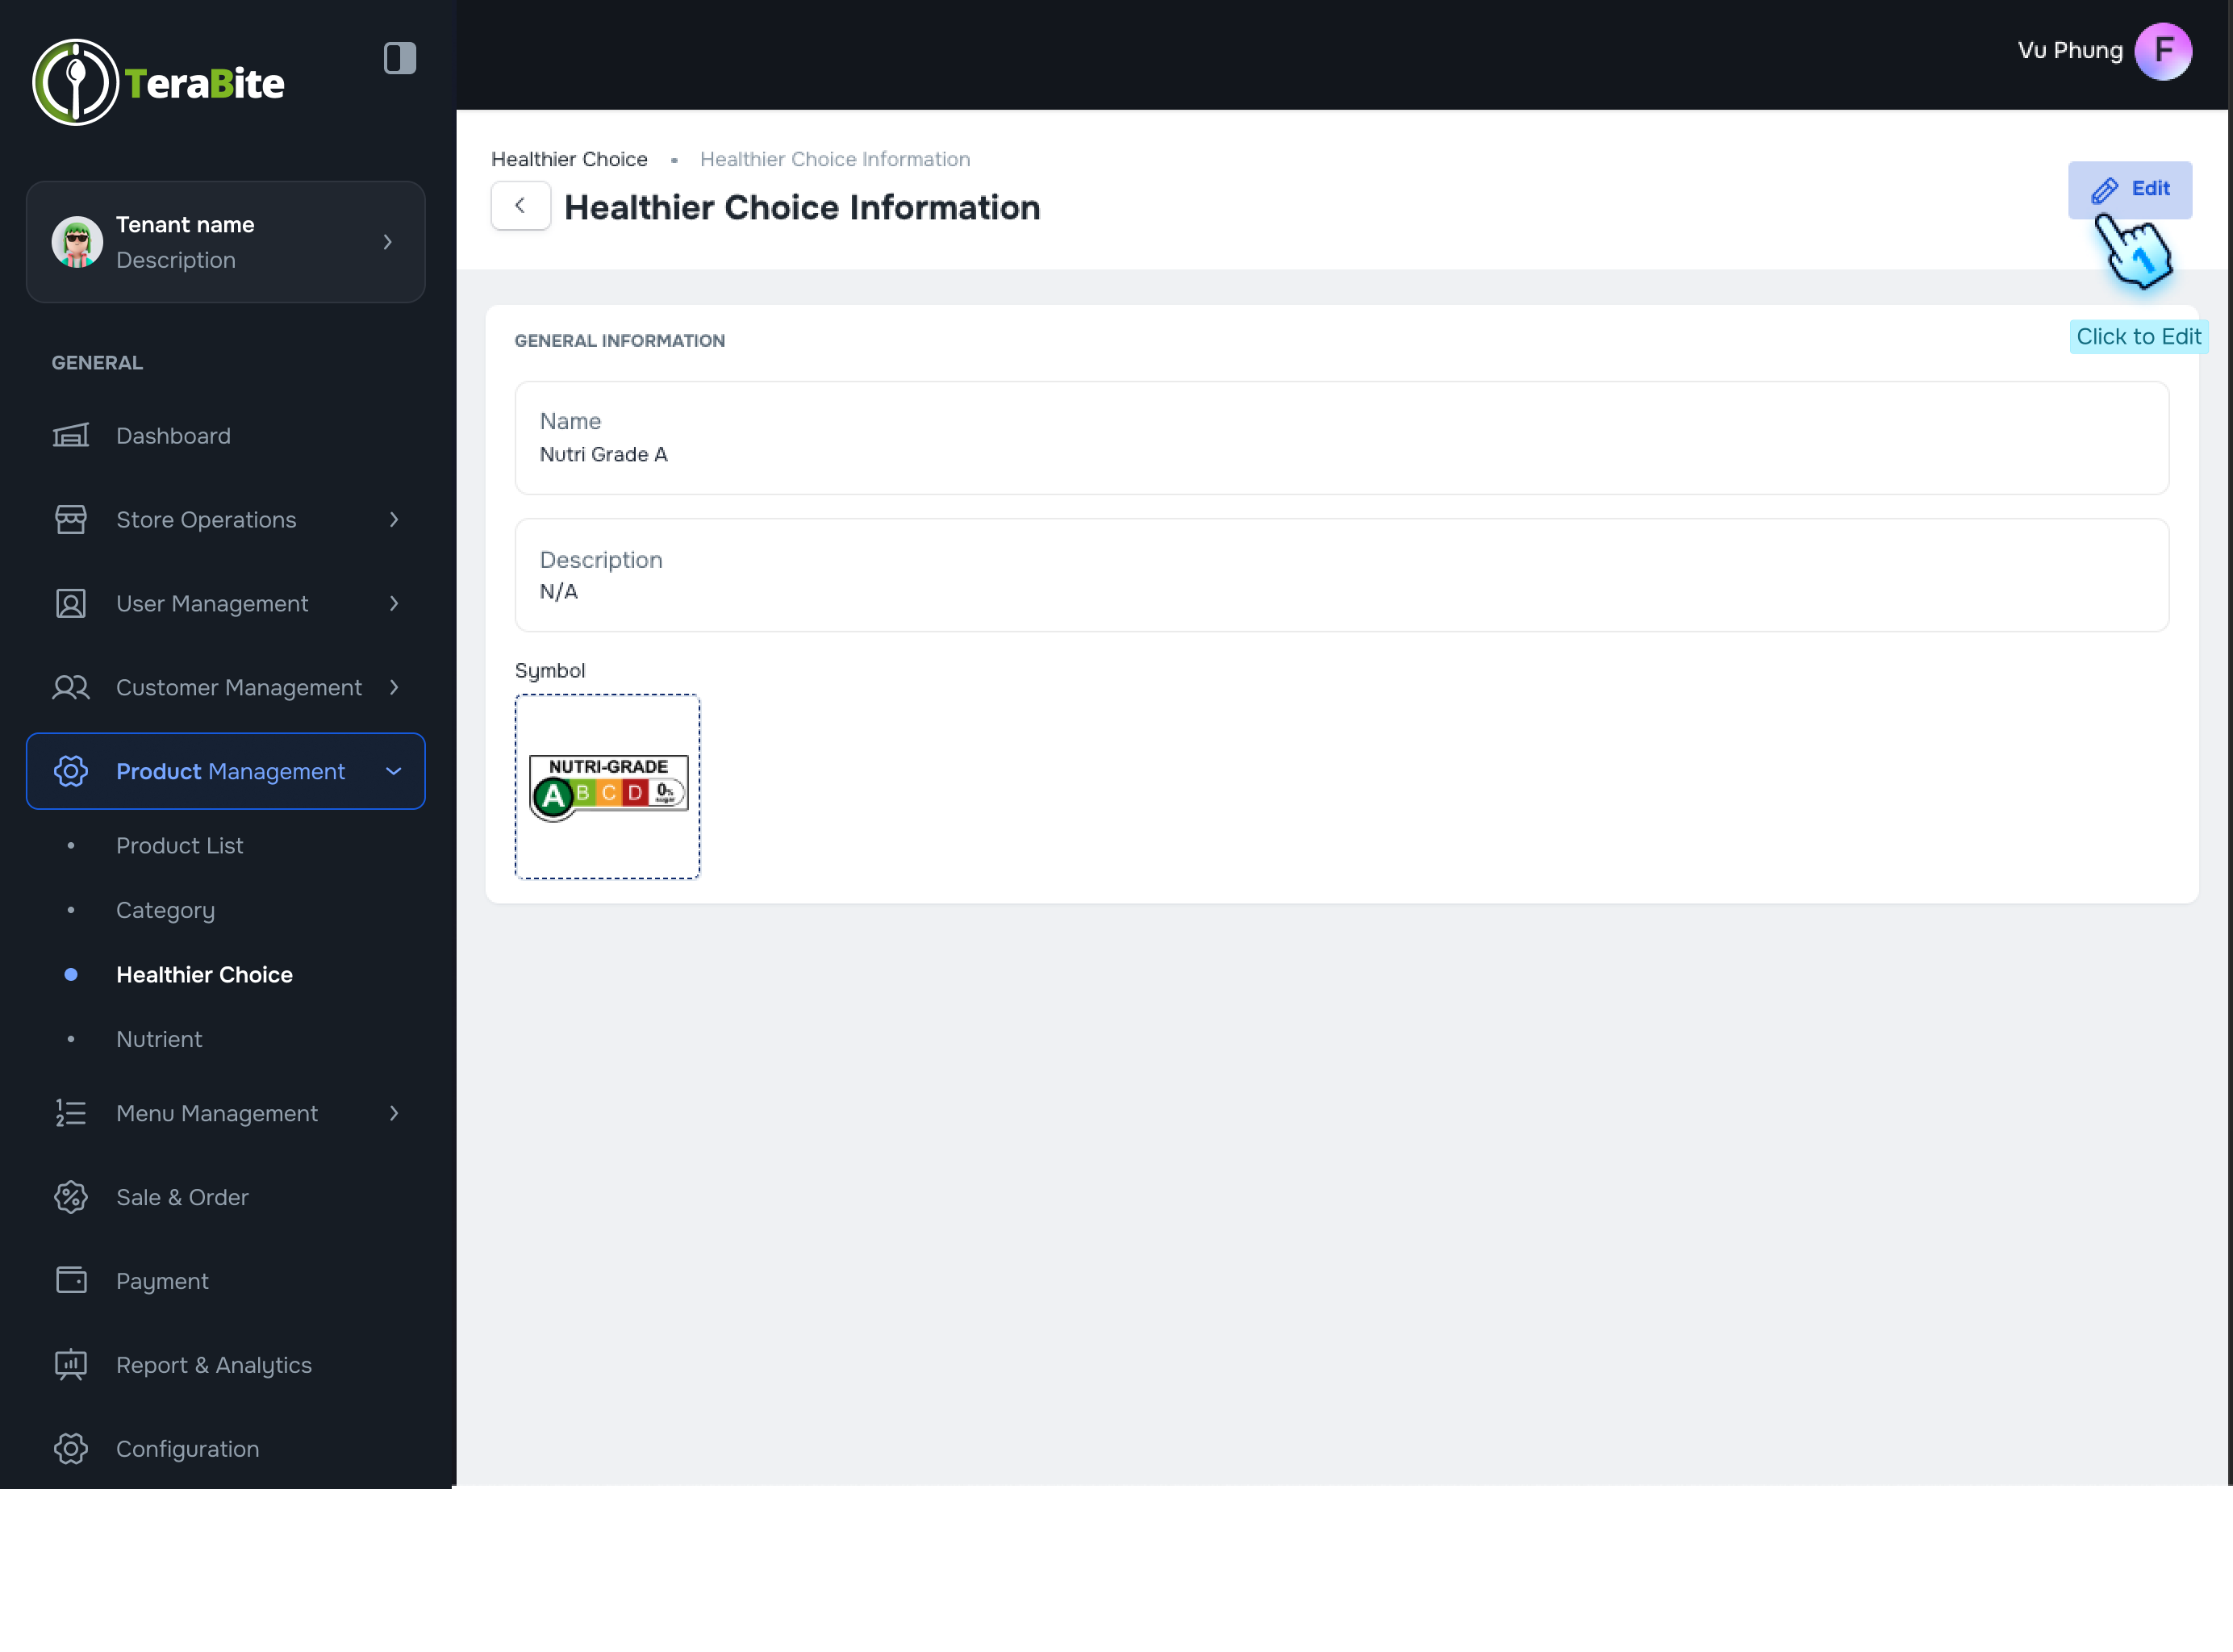This screenshot has width=2233, height=1652.
Task: Select the Dashboard icon in sidebar
Action: (71, 435)
